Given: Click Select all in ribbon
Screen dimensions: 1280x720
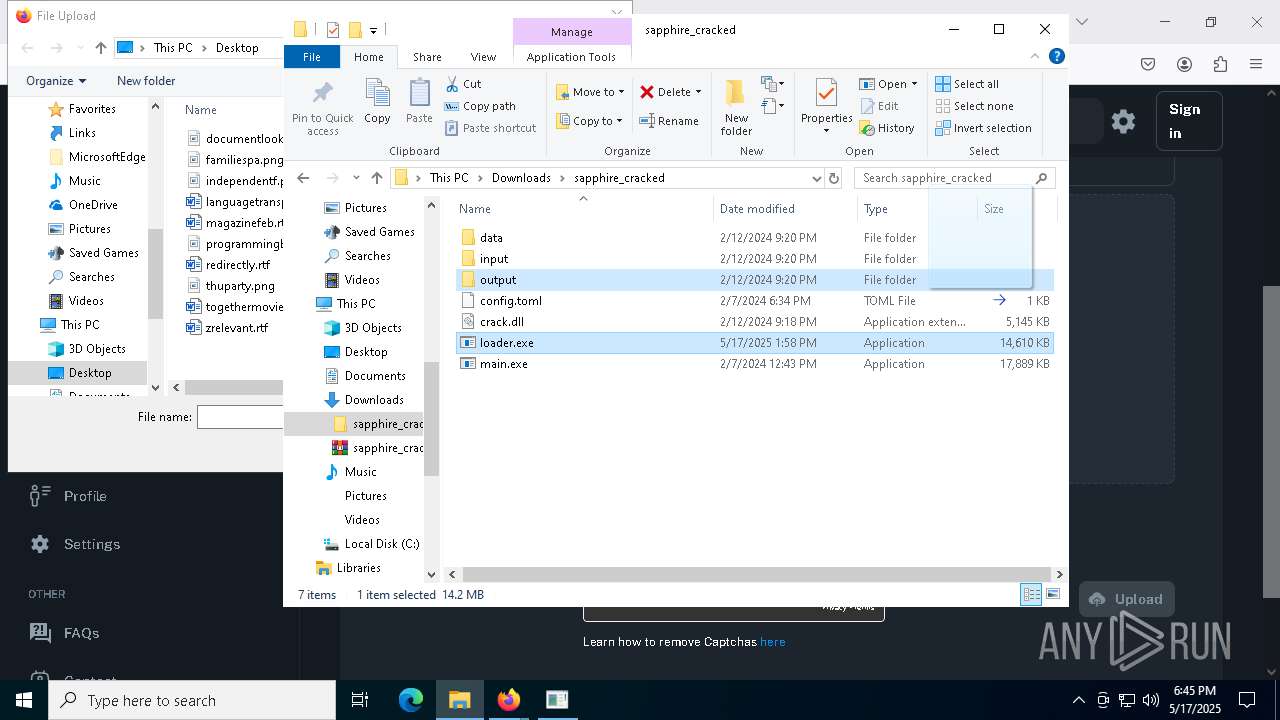Looking at the screenshot, I should coord(967,84).
